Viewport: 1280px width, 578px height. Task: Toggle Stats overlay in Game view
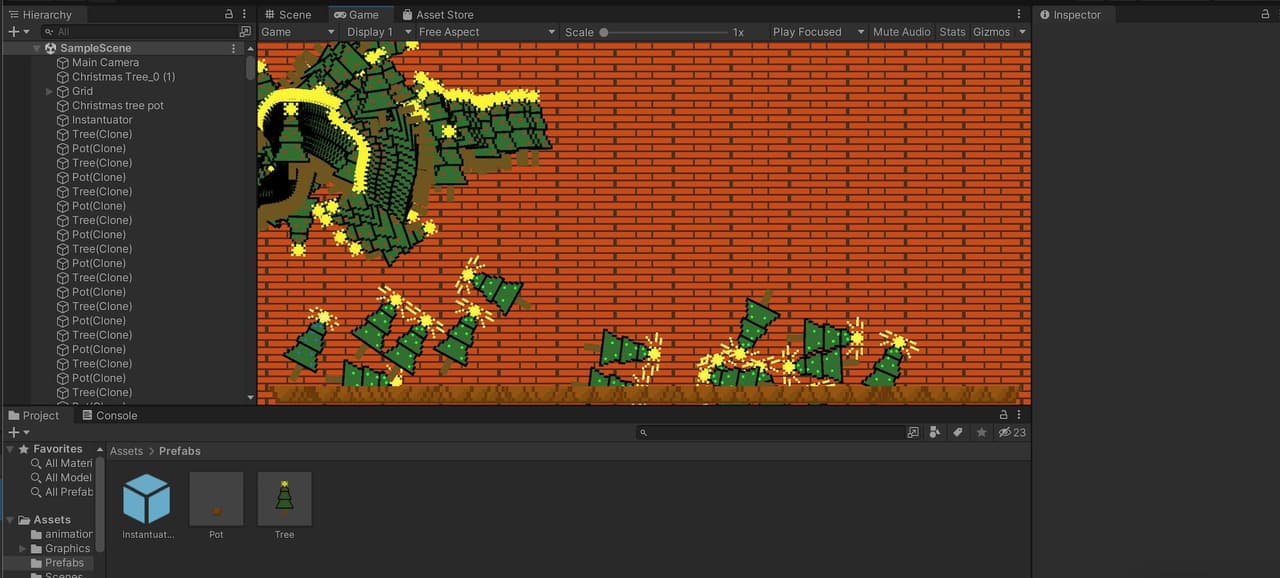952,32
